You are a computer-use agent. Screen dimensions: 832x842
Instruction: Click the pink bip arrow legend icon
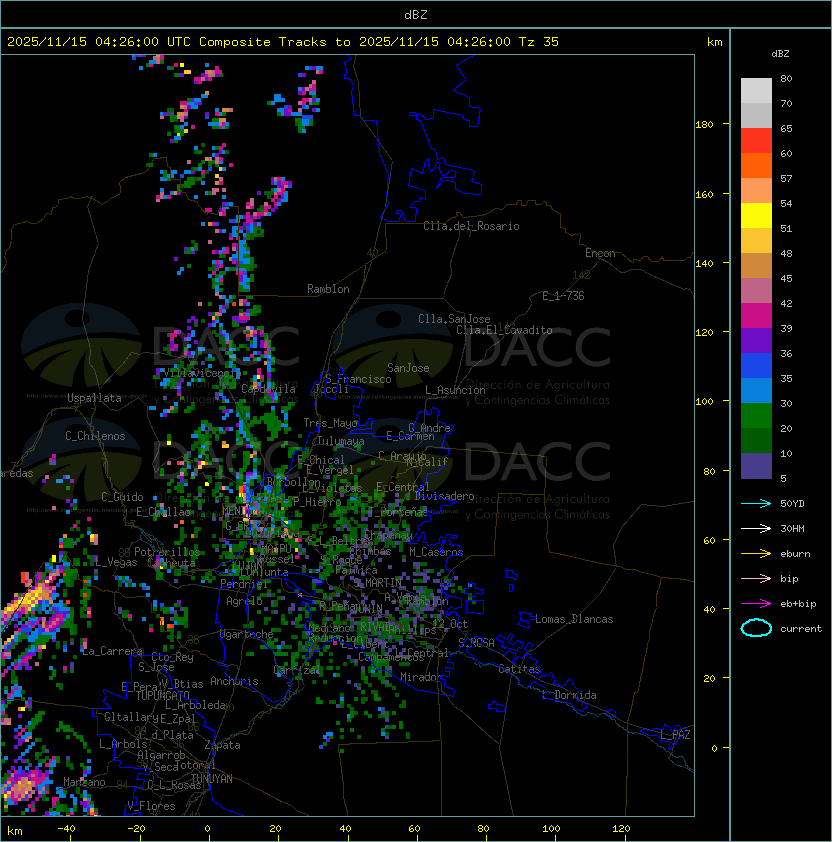756,578
